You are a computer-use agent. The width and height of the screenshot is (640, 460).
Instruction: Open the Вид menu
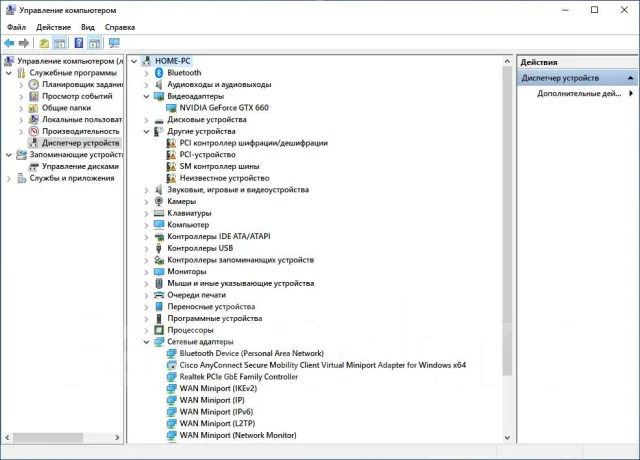(88, 27)
